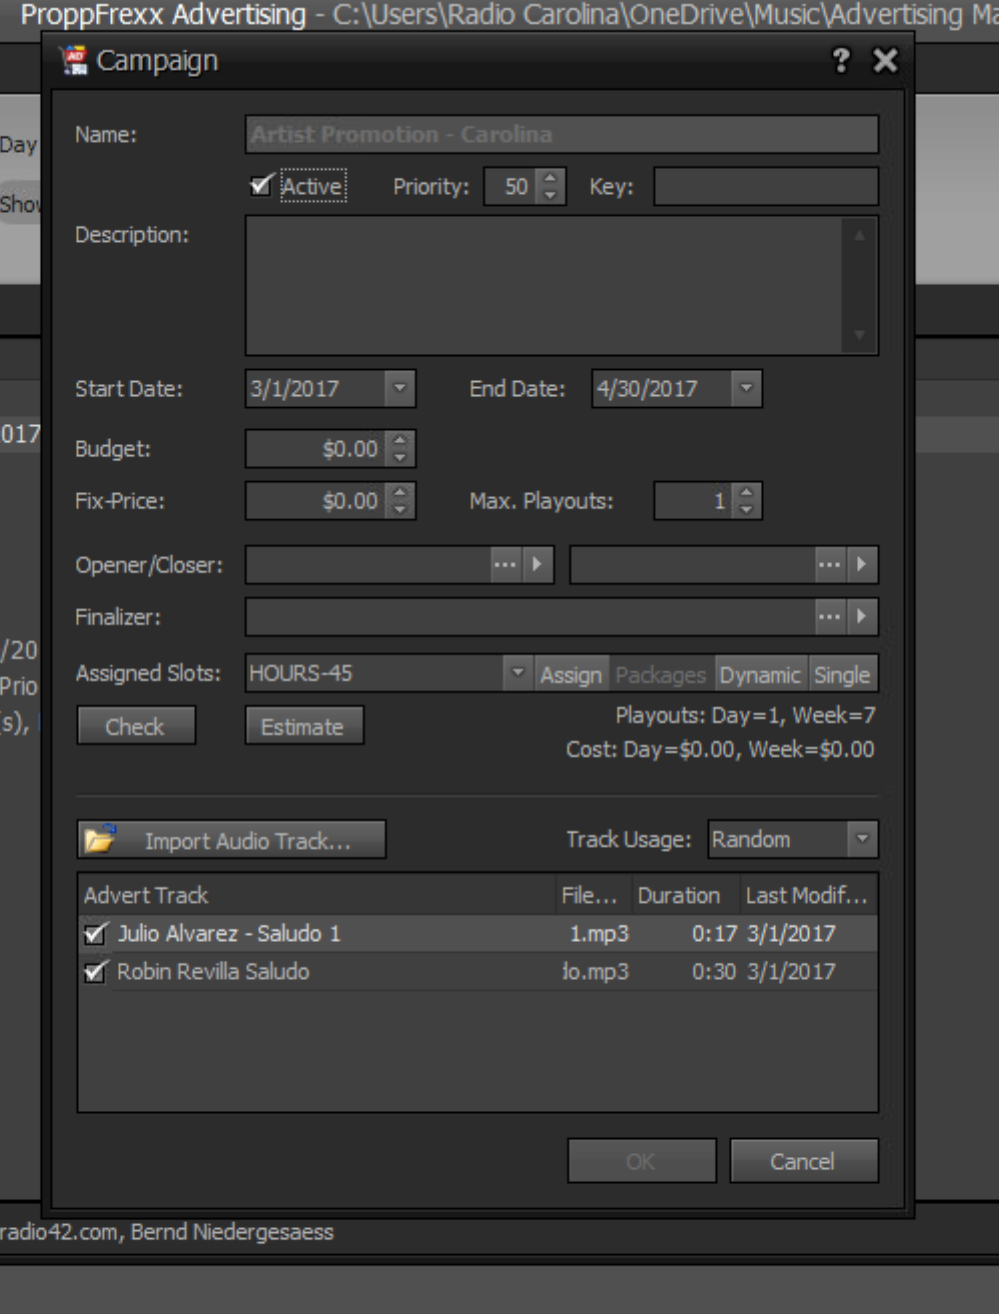This screenshot has width=999, height=1314.
Task: Click the Finalizer path field
Action: click(530, 617)
